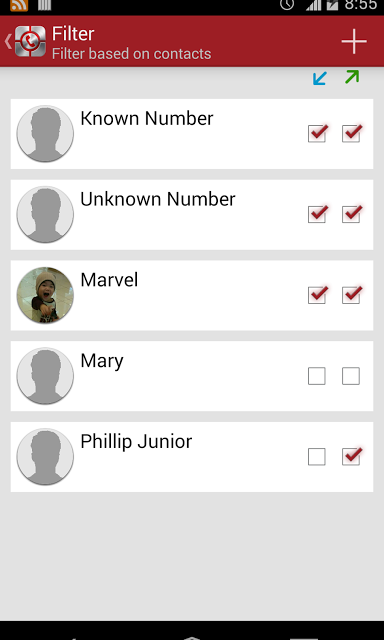Uncheck outgoing box for Phillip Junior

(351, 456)
